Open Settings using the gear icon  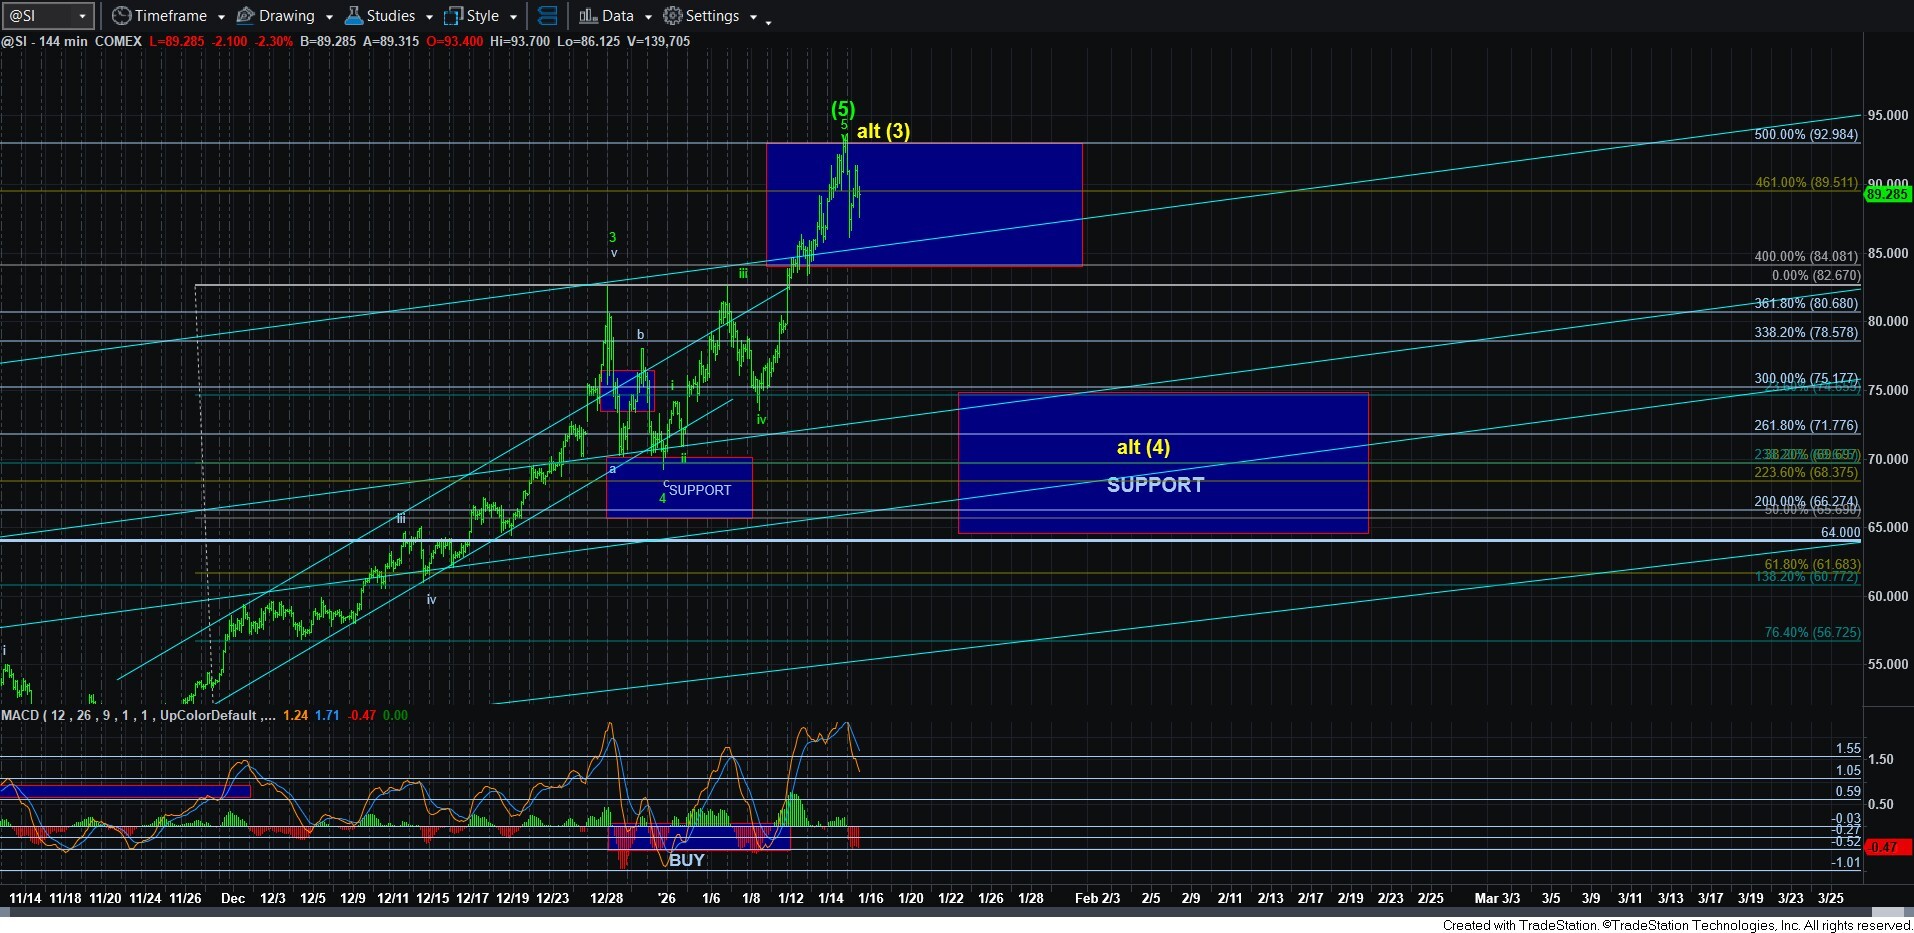point(673,16)
